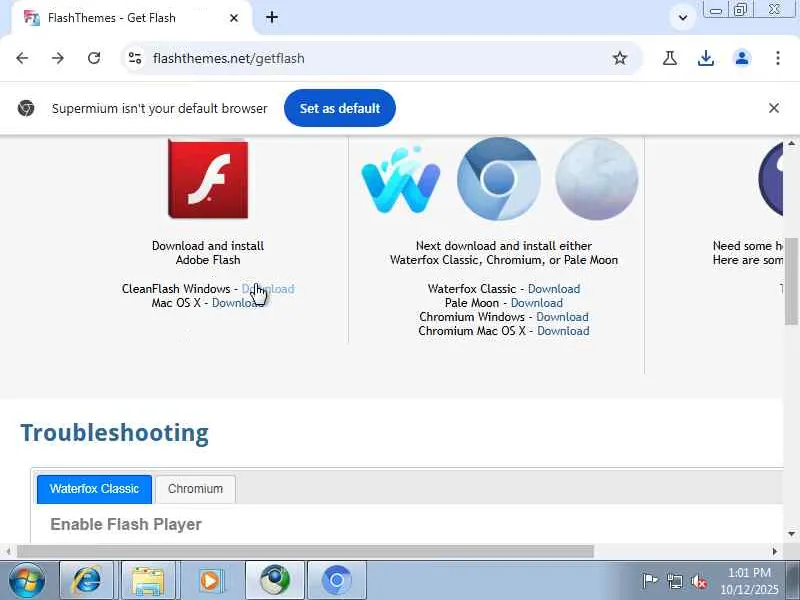Switch to the Waterfox Classic tab
800x600 pixels.
click(x=94, y=489)
